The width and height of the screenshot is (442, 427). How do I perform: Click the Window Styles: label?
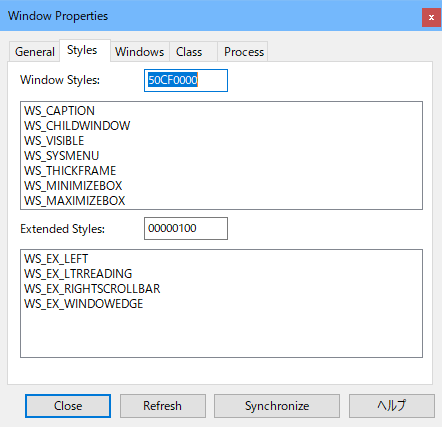[x=60, y=80]
